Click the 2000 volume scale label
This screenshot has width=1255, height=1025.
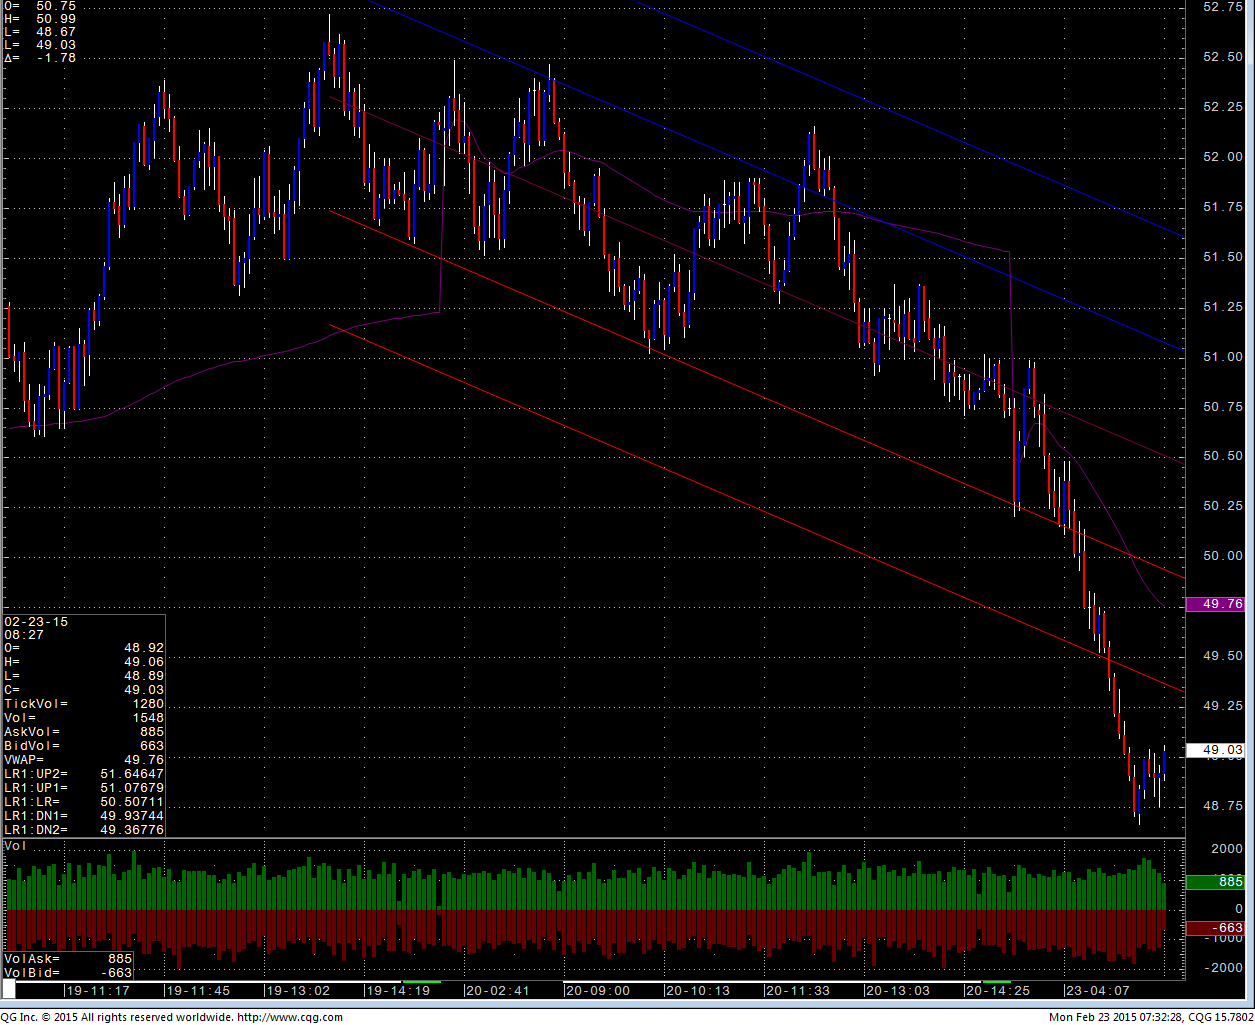1227,849
